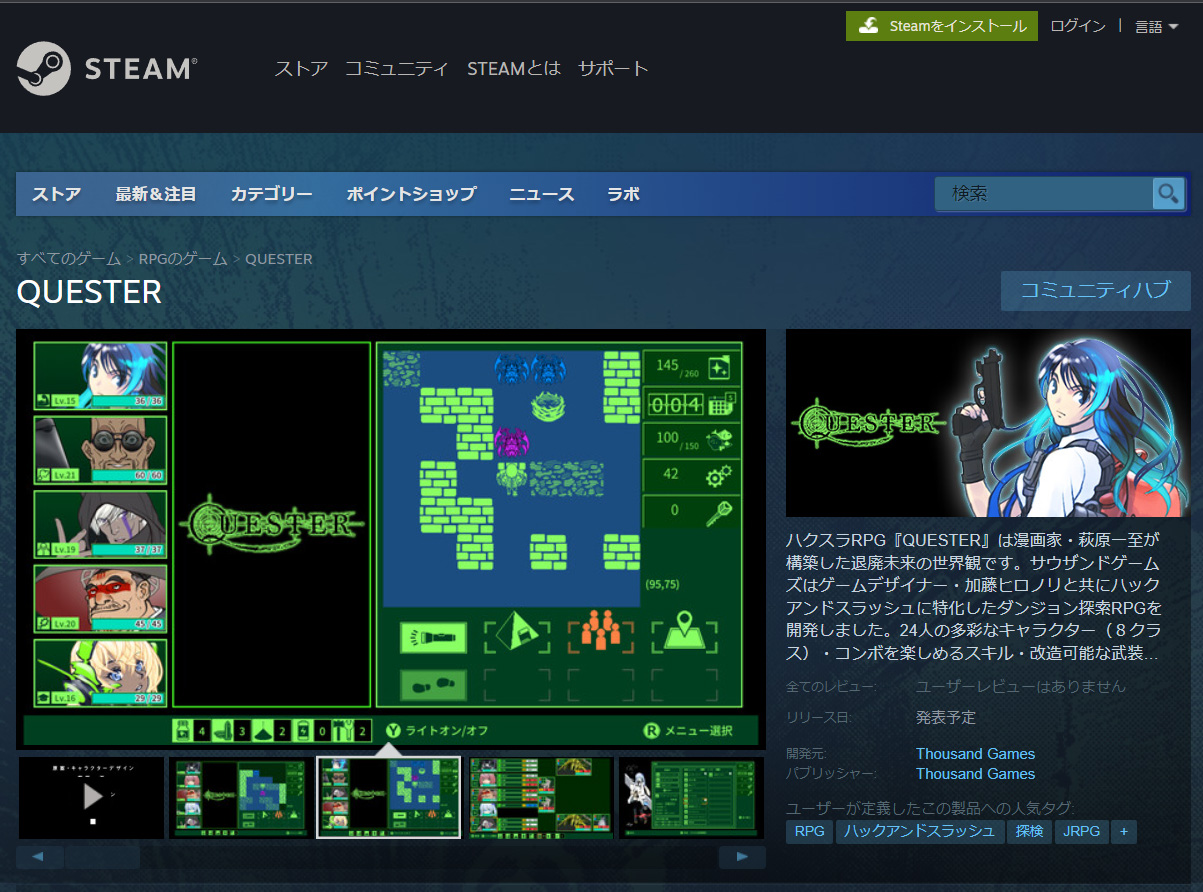Expand the 最新＆注目 store menu

pos(156,194)
